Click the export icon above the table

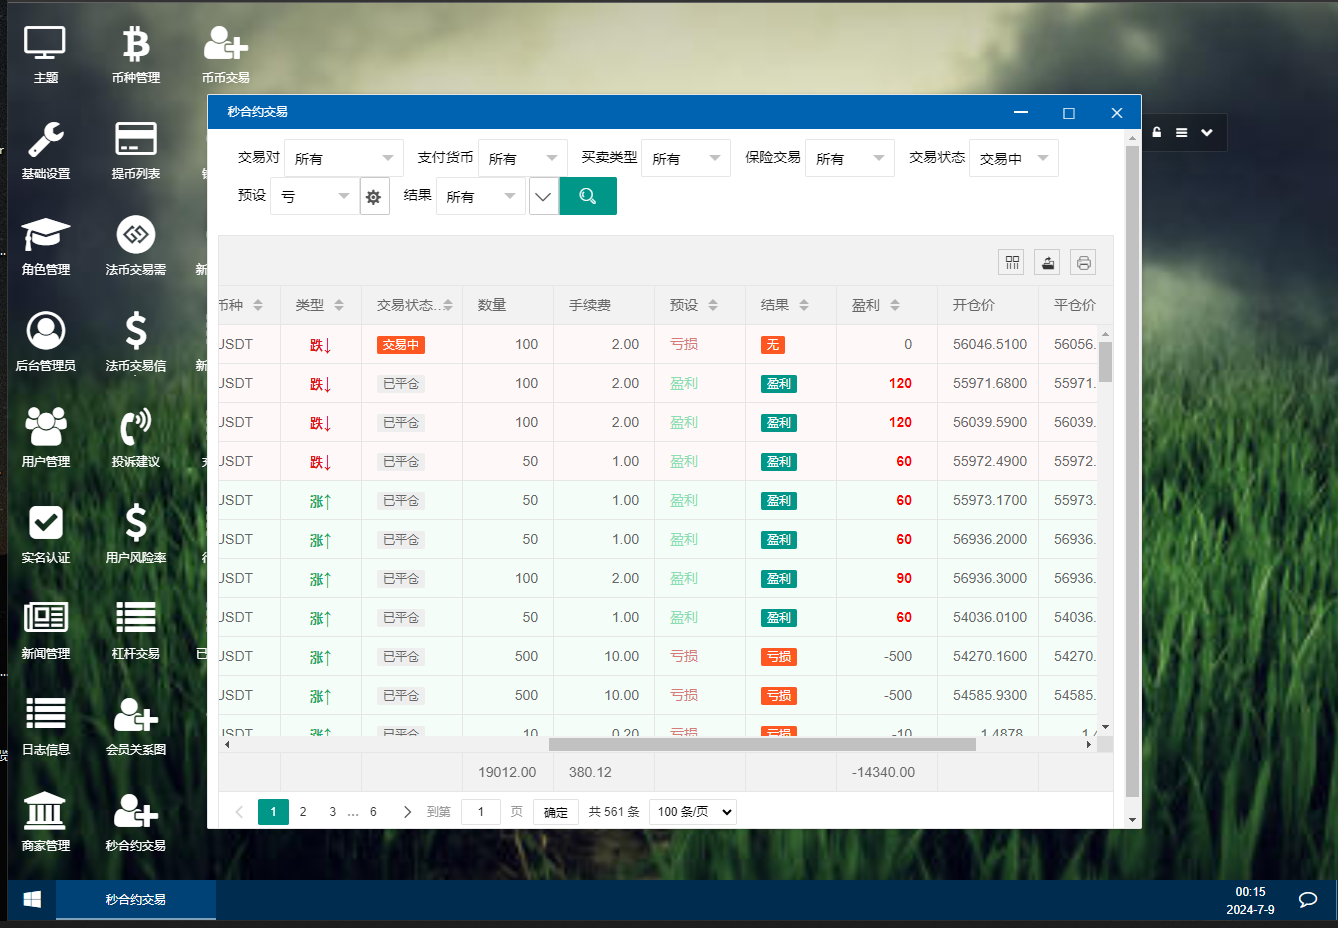(1047, 263)
